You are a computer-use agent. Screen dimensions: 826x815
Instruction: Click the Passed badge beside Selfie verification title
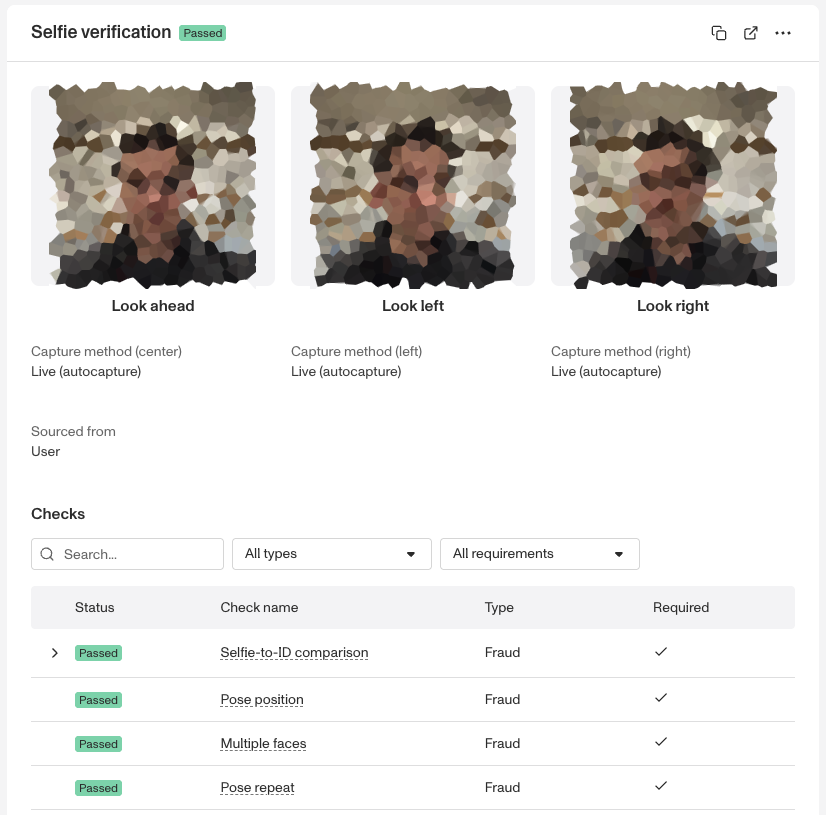point(202,32)
